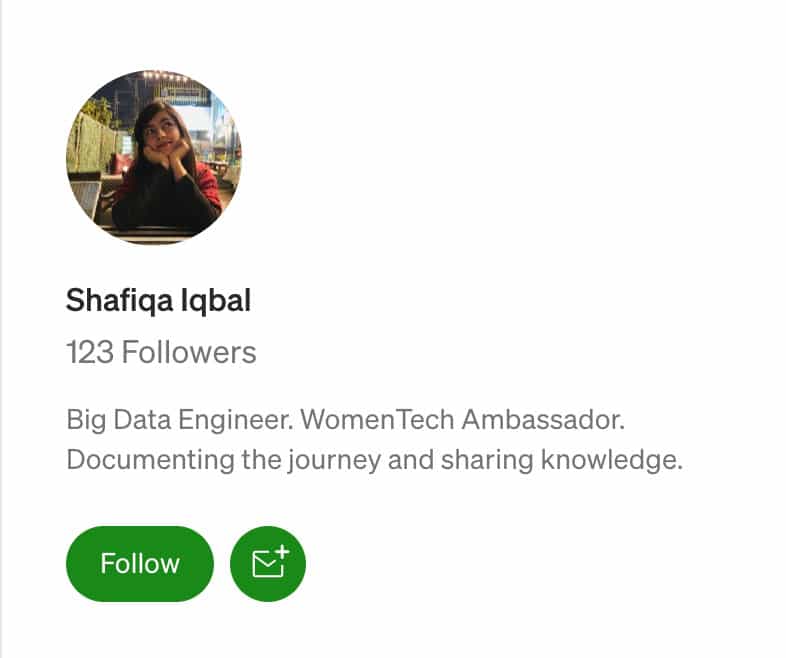Follow Shafiqa Iqbal

(x=140, y=564)
